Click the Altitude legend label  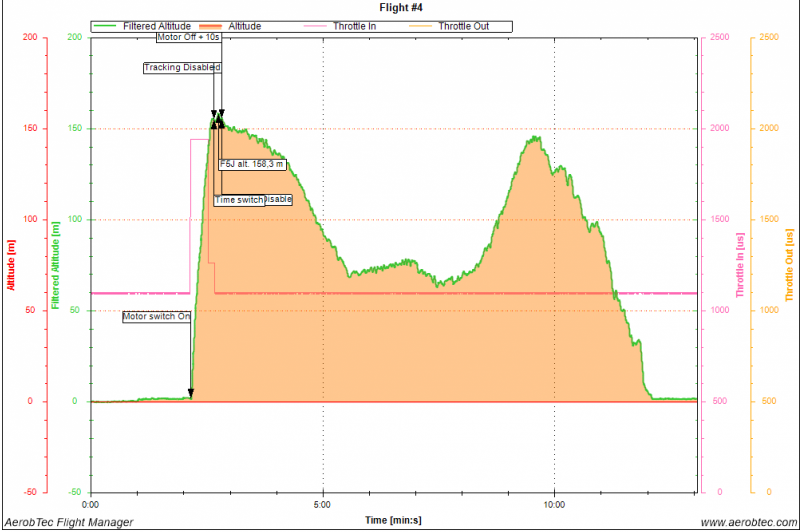tap(246, 25)
